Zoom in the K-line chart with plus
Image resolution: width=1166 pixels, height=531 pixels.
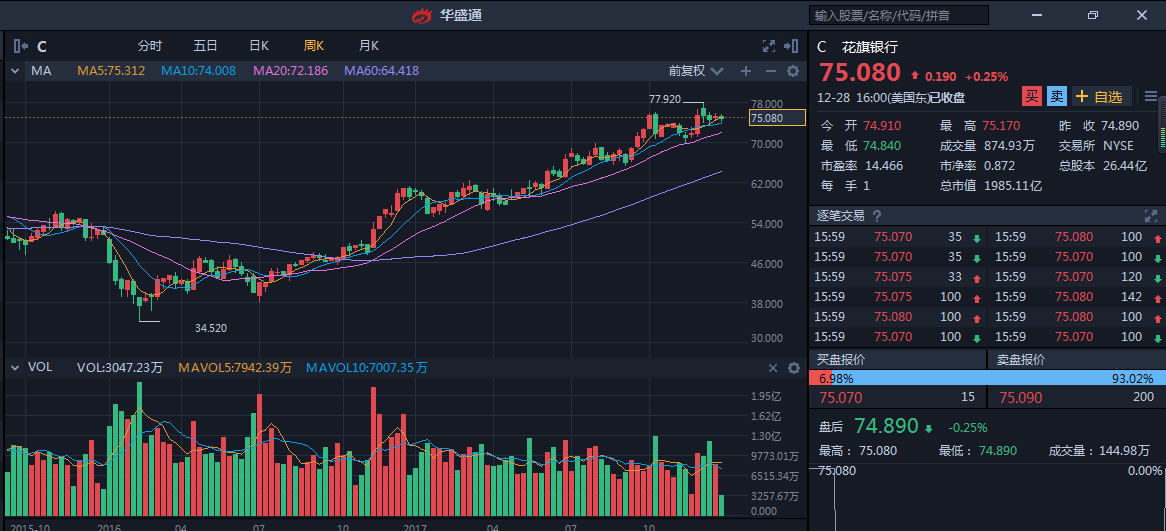745,71
